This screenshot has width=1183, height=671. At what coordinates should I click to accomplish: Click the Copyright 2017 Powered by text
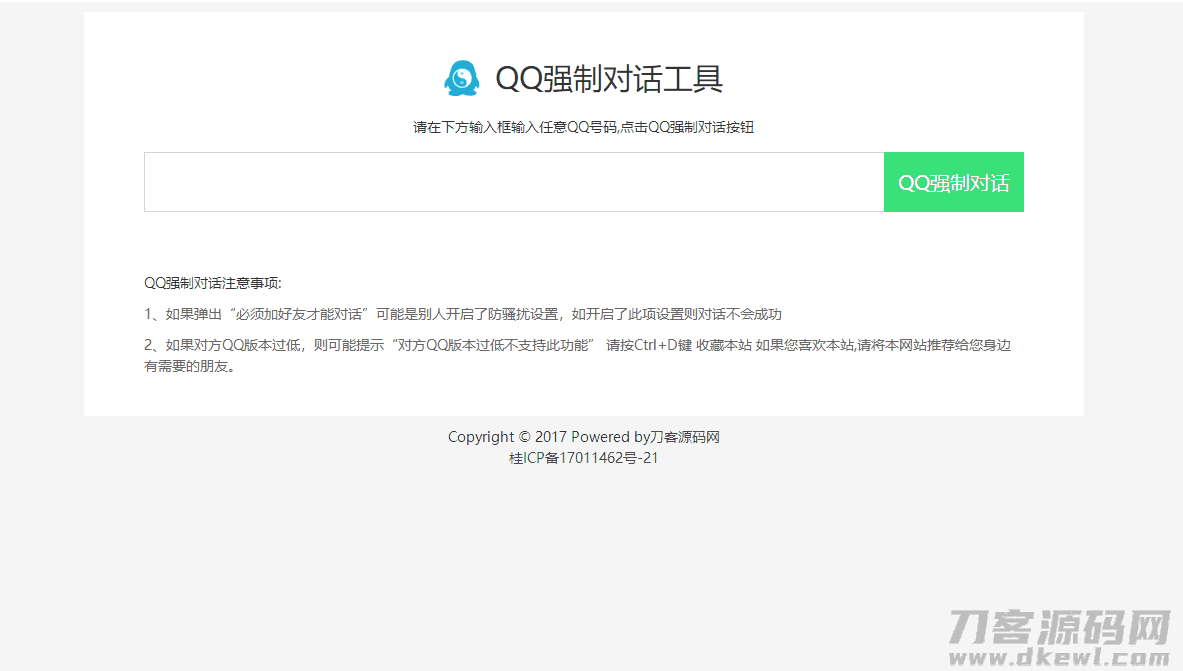click(583, 437)
